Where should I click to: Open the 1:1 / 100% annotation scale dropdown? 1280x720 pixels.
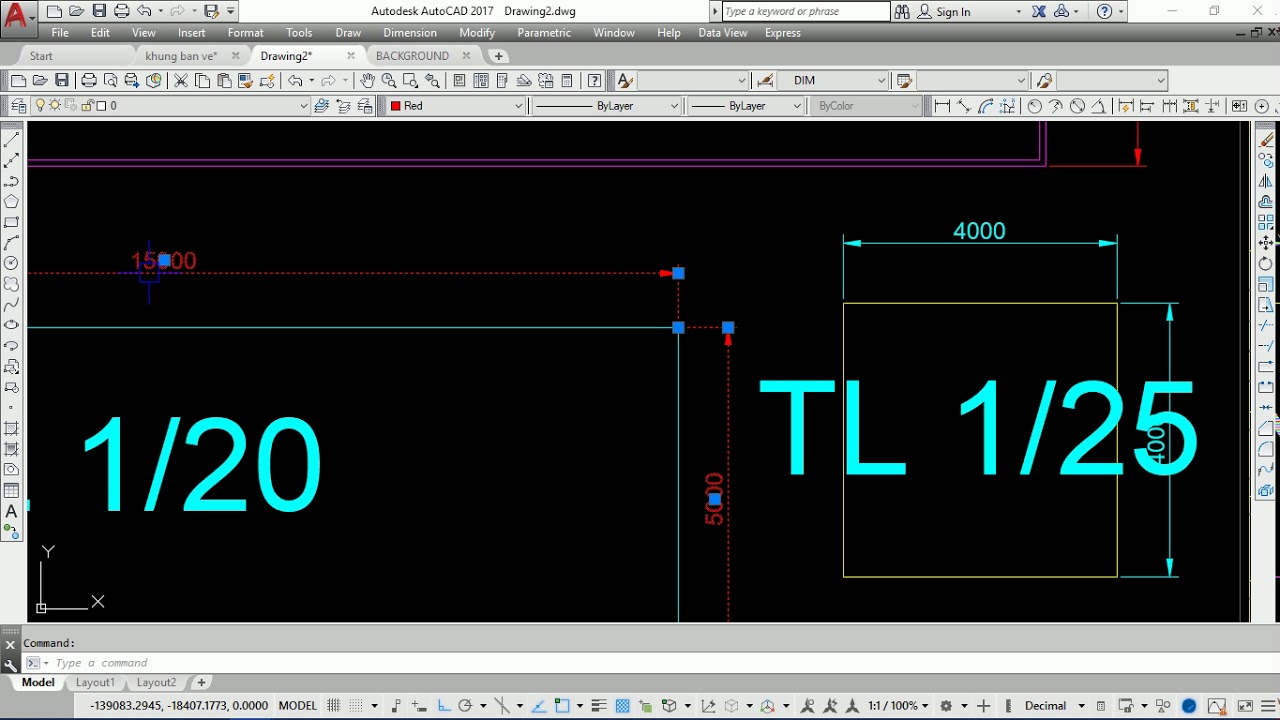pos(899,706)
